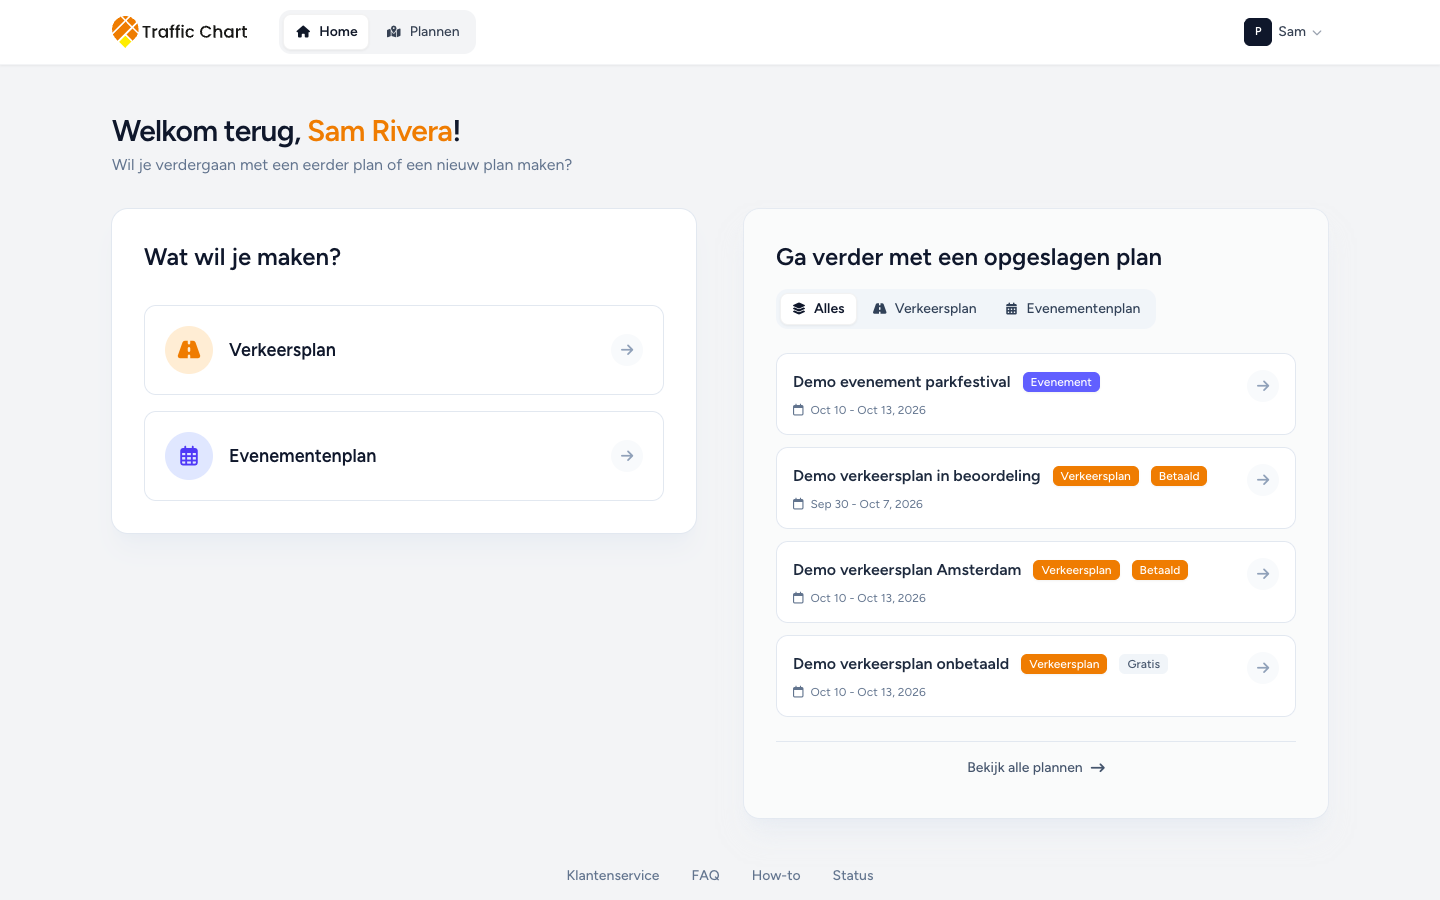
Task: Click the orange Verkeersplan road icon
Action: click(x=189, y=350)
